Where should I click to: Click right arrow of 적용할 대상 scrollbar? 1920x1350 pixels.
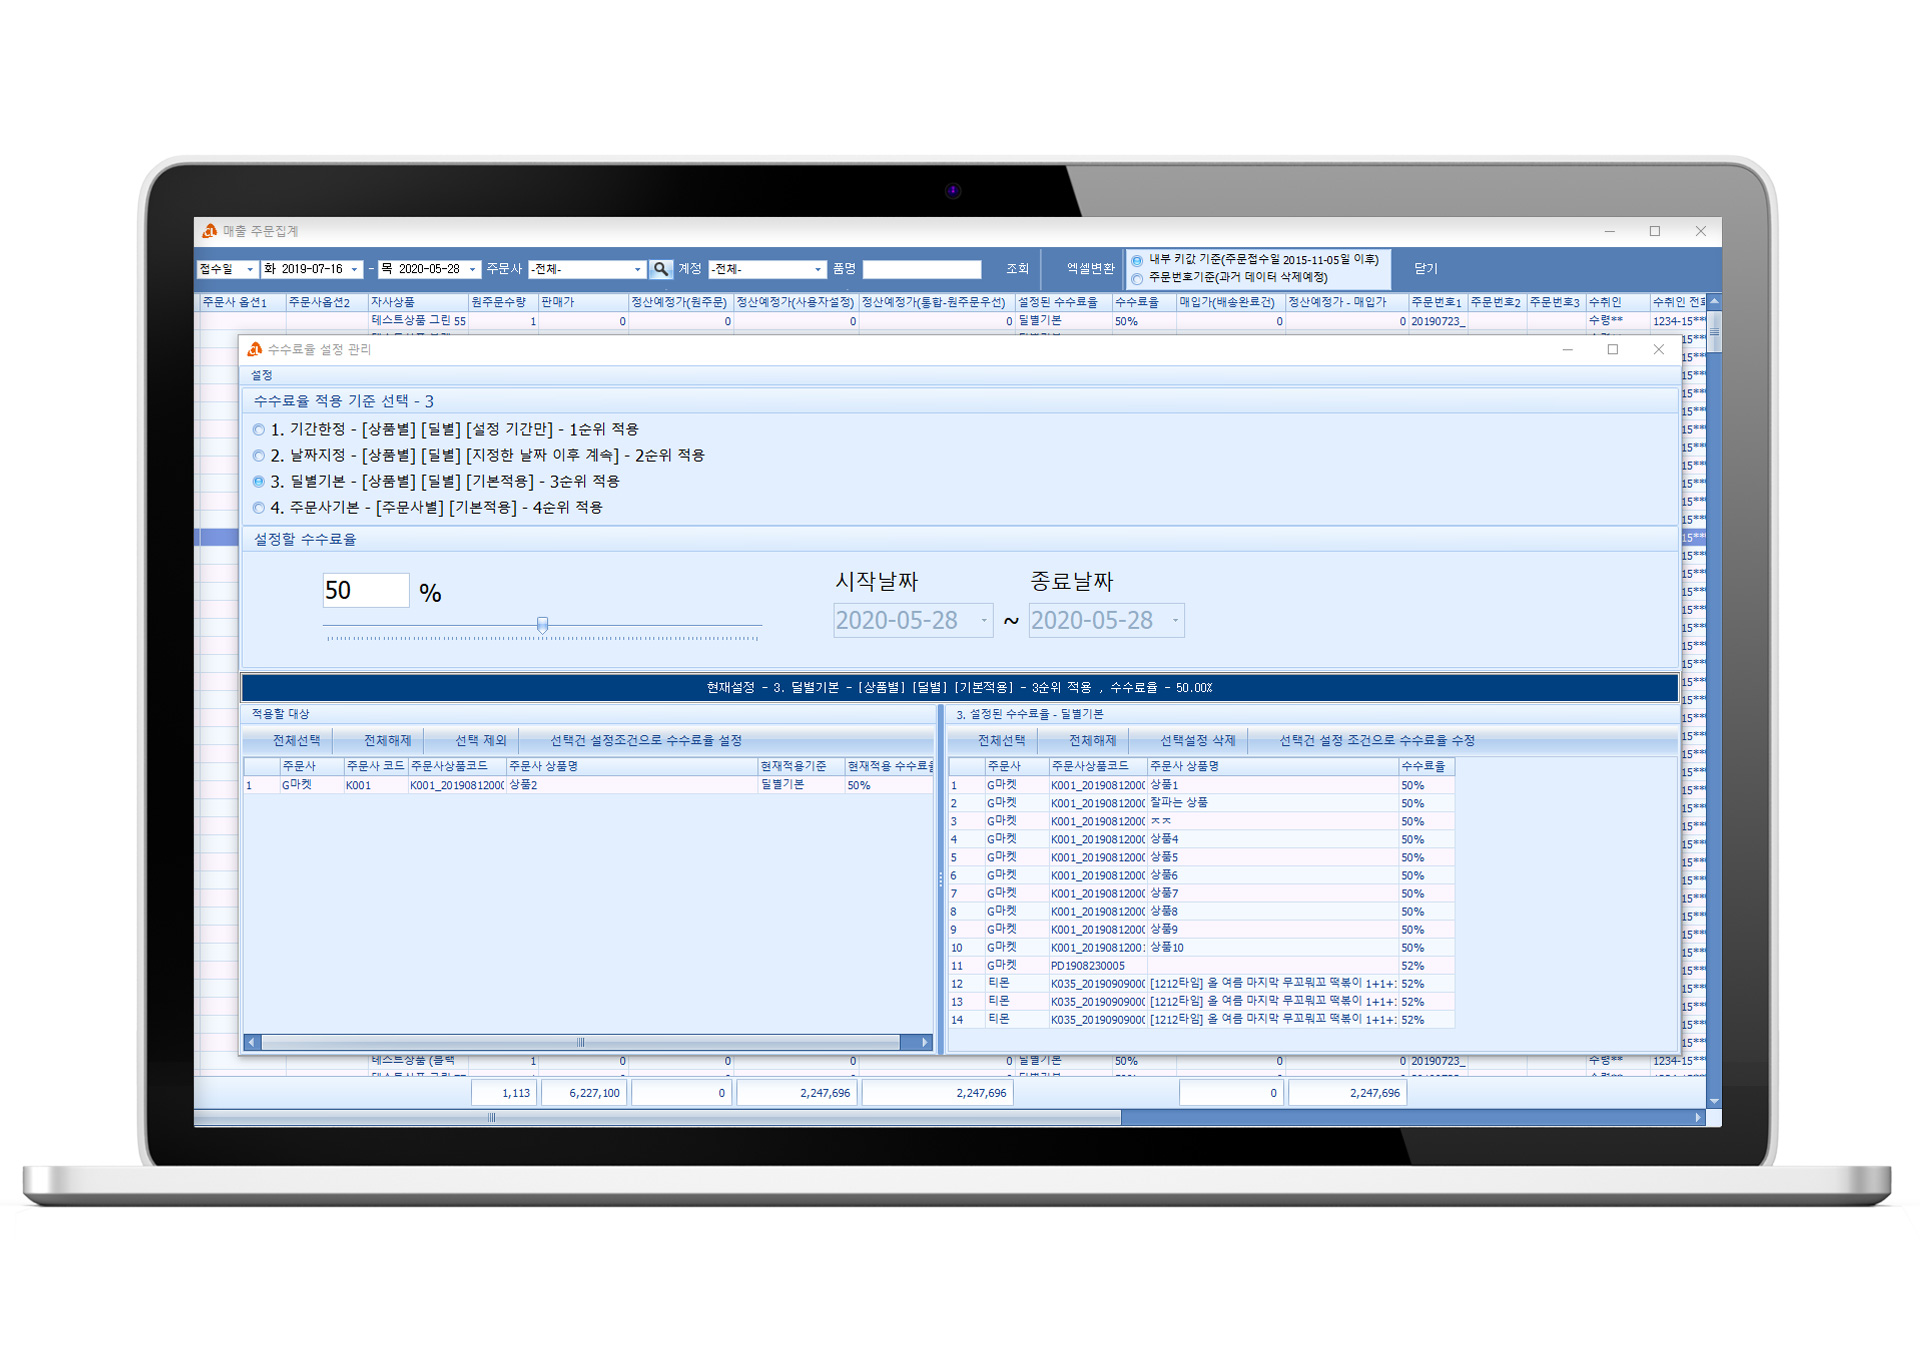point(925,1042)
